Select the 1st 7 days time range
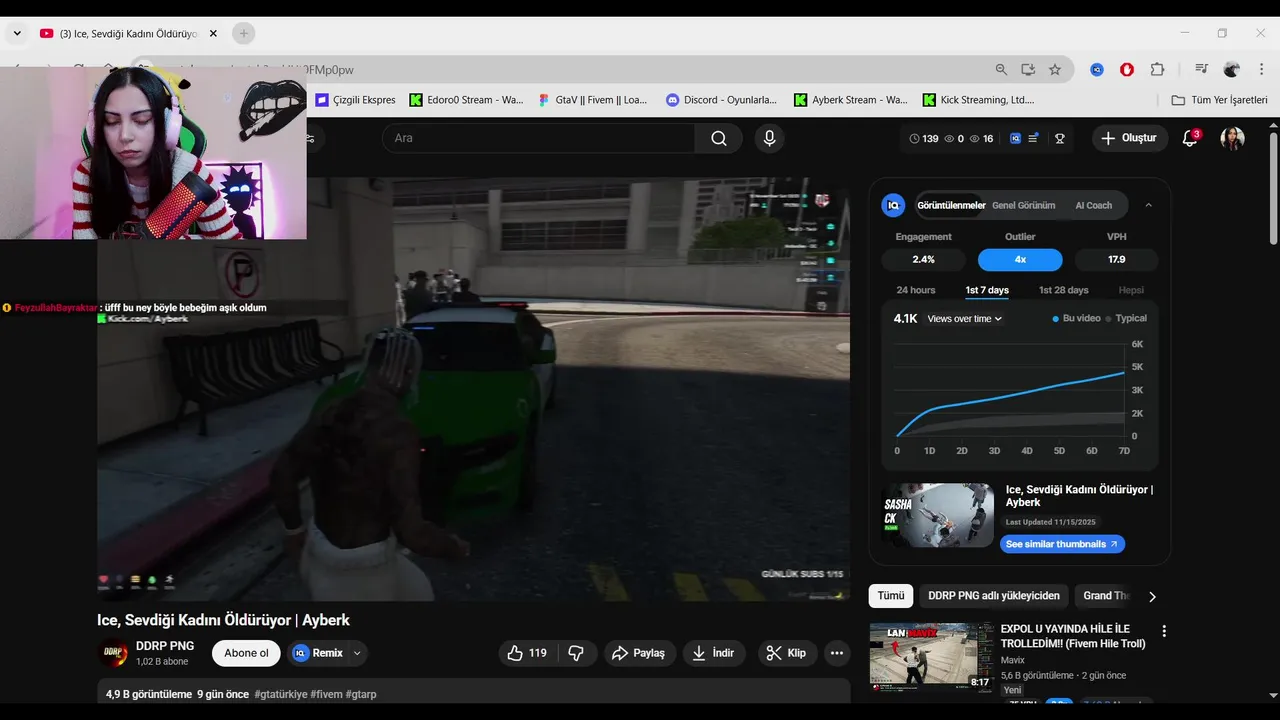The width and height of the screenshot is (1280, 720). click(x=987, y=290)
